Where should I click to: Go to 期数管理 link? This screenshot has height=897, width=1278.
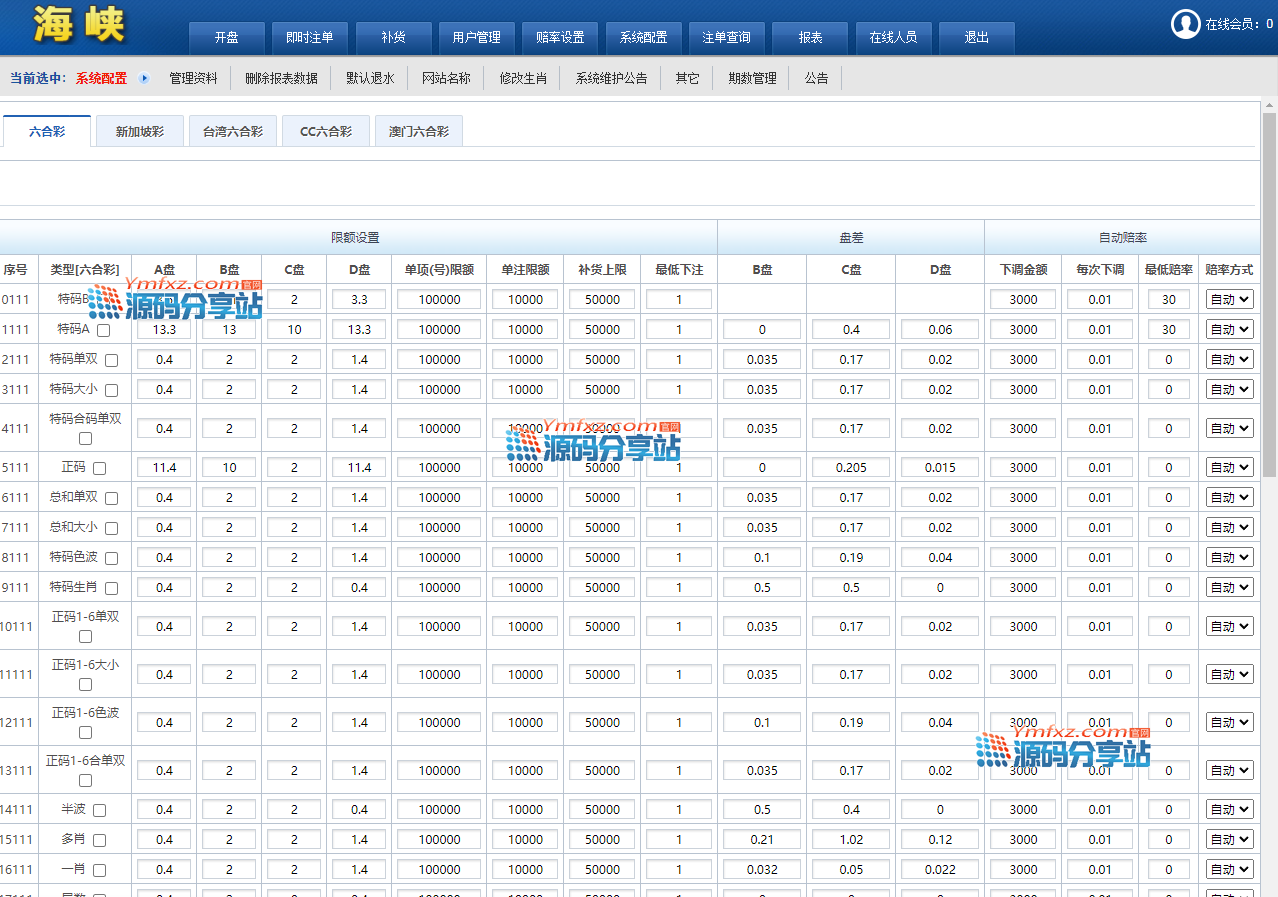tap(752, 78)
